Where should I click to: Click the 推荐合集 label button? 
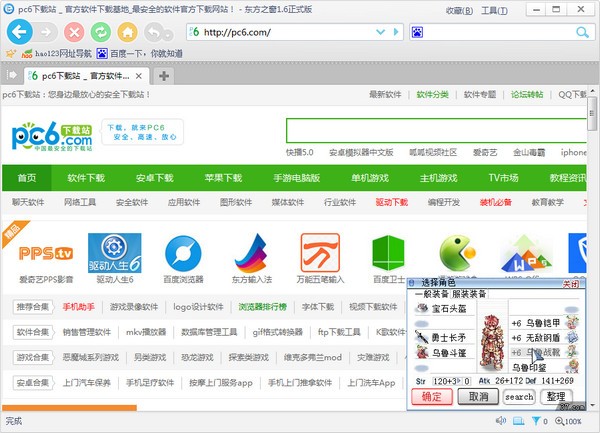click(33, 307)
